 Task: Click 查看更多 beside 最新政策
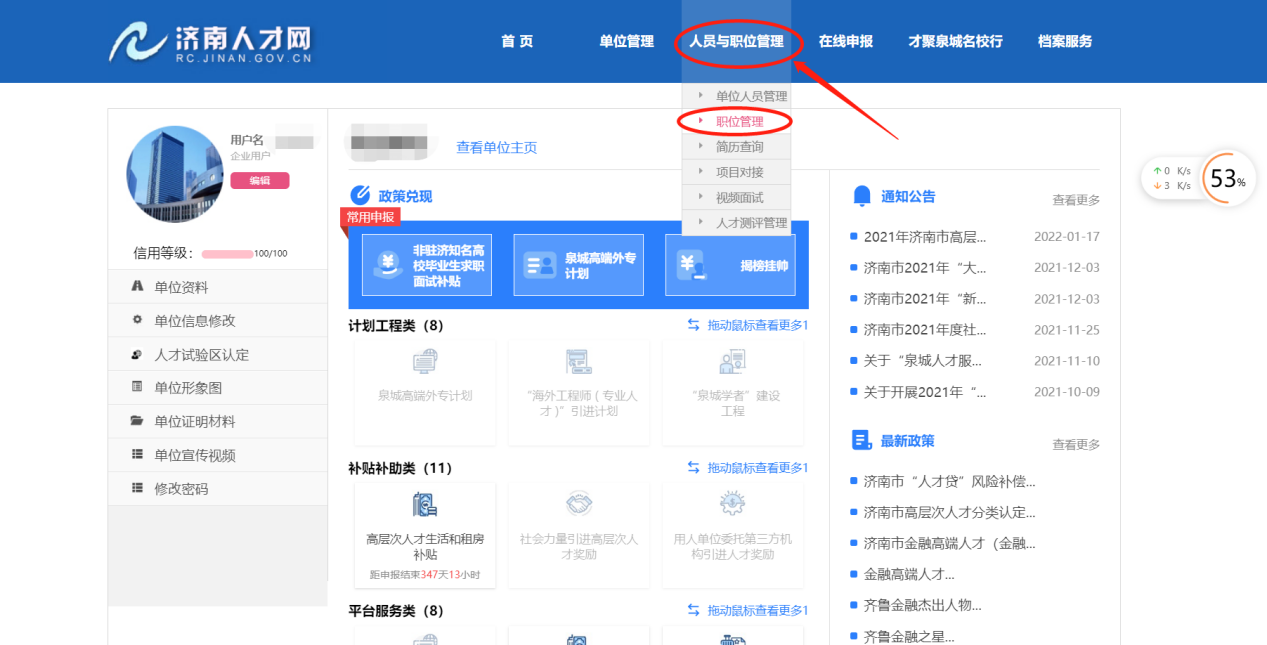click(1076, 444)
